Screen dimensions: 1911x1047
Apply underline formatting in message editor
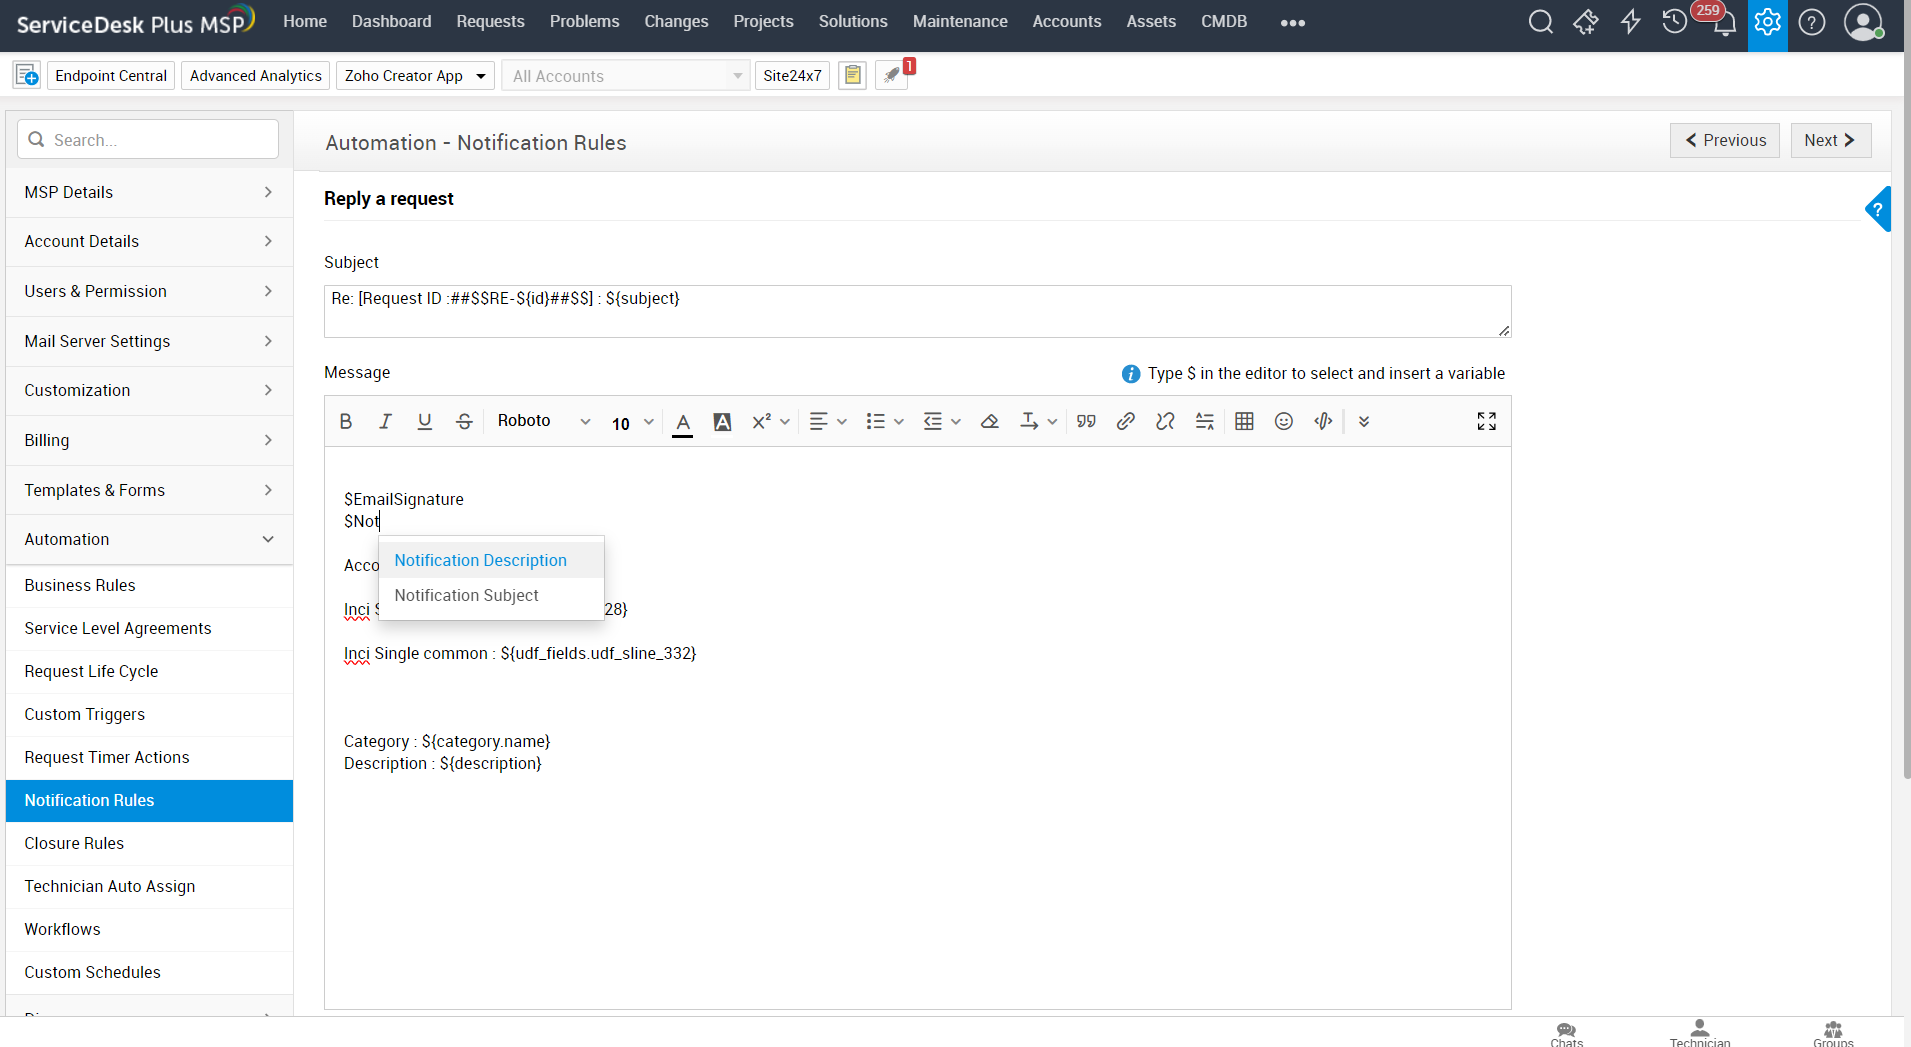pyautogui.click(x=425, y=421)
